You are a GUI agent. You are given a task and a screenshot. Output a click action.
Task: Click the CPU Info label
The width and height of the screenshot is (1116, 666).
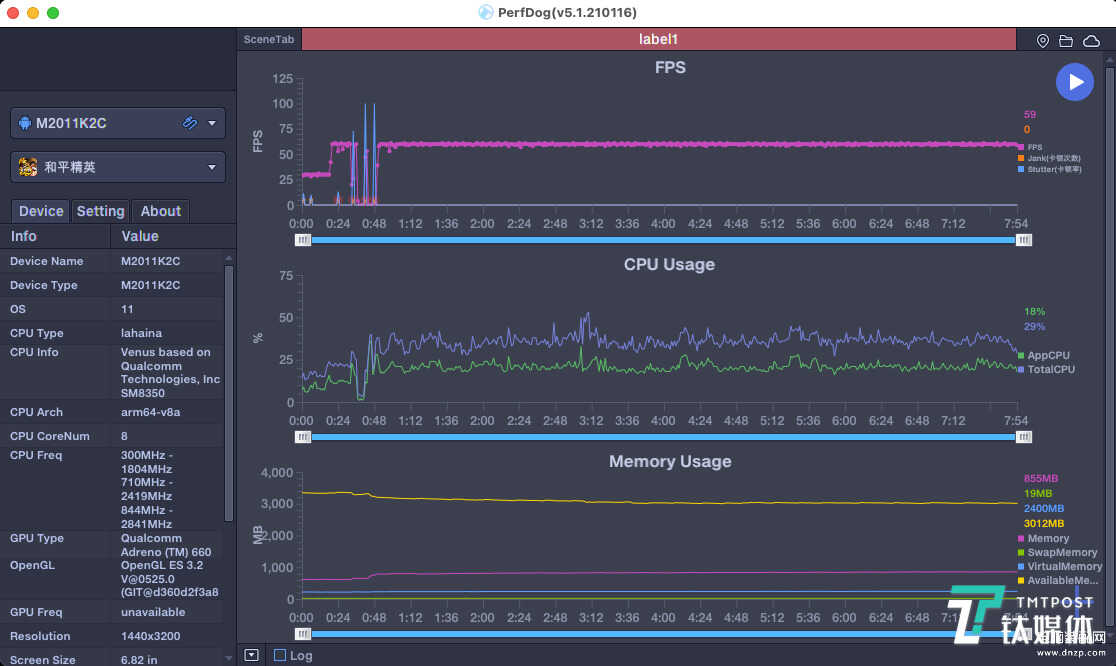coord(34,352)
